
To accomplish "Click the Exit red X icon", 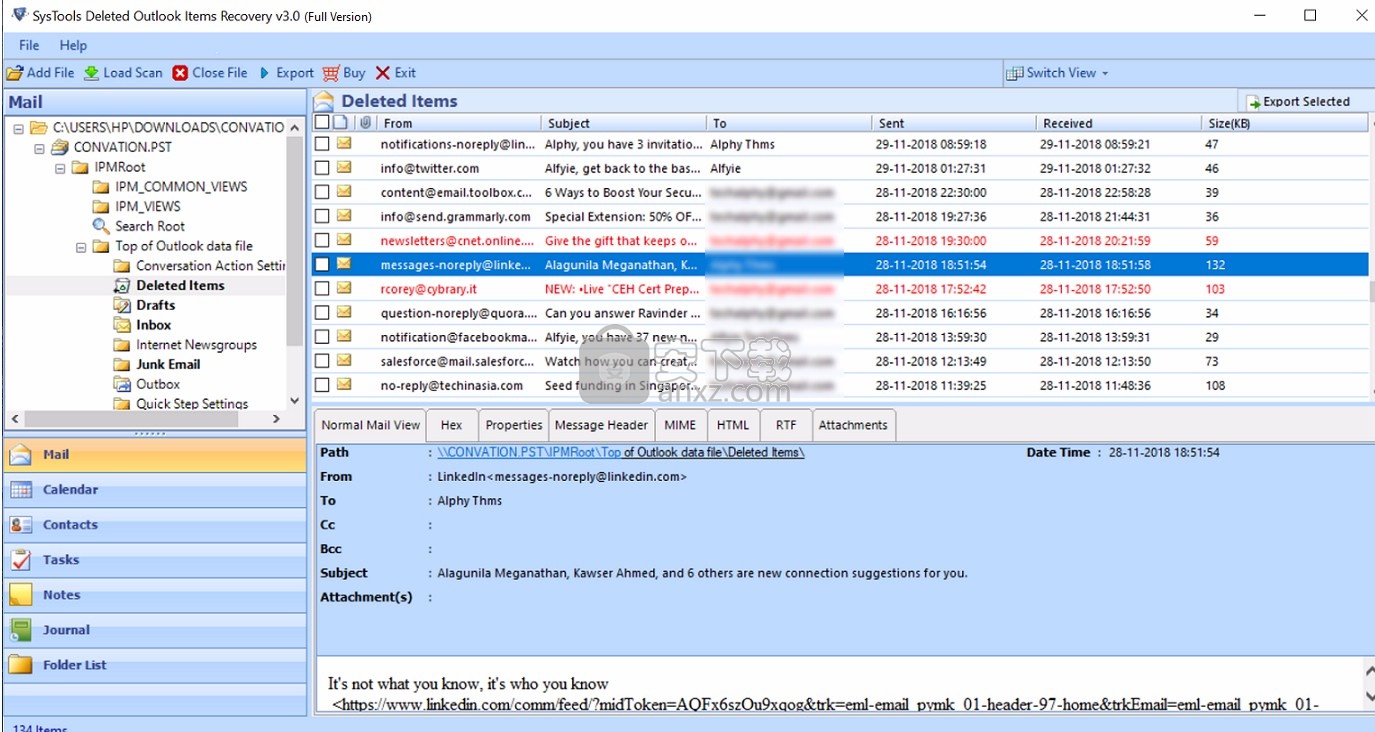I will point(383,73).
